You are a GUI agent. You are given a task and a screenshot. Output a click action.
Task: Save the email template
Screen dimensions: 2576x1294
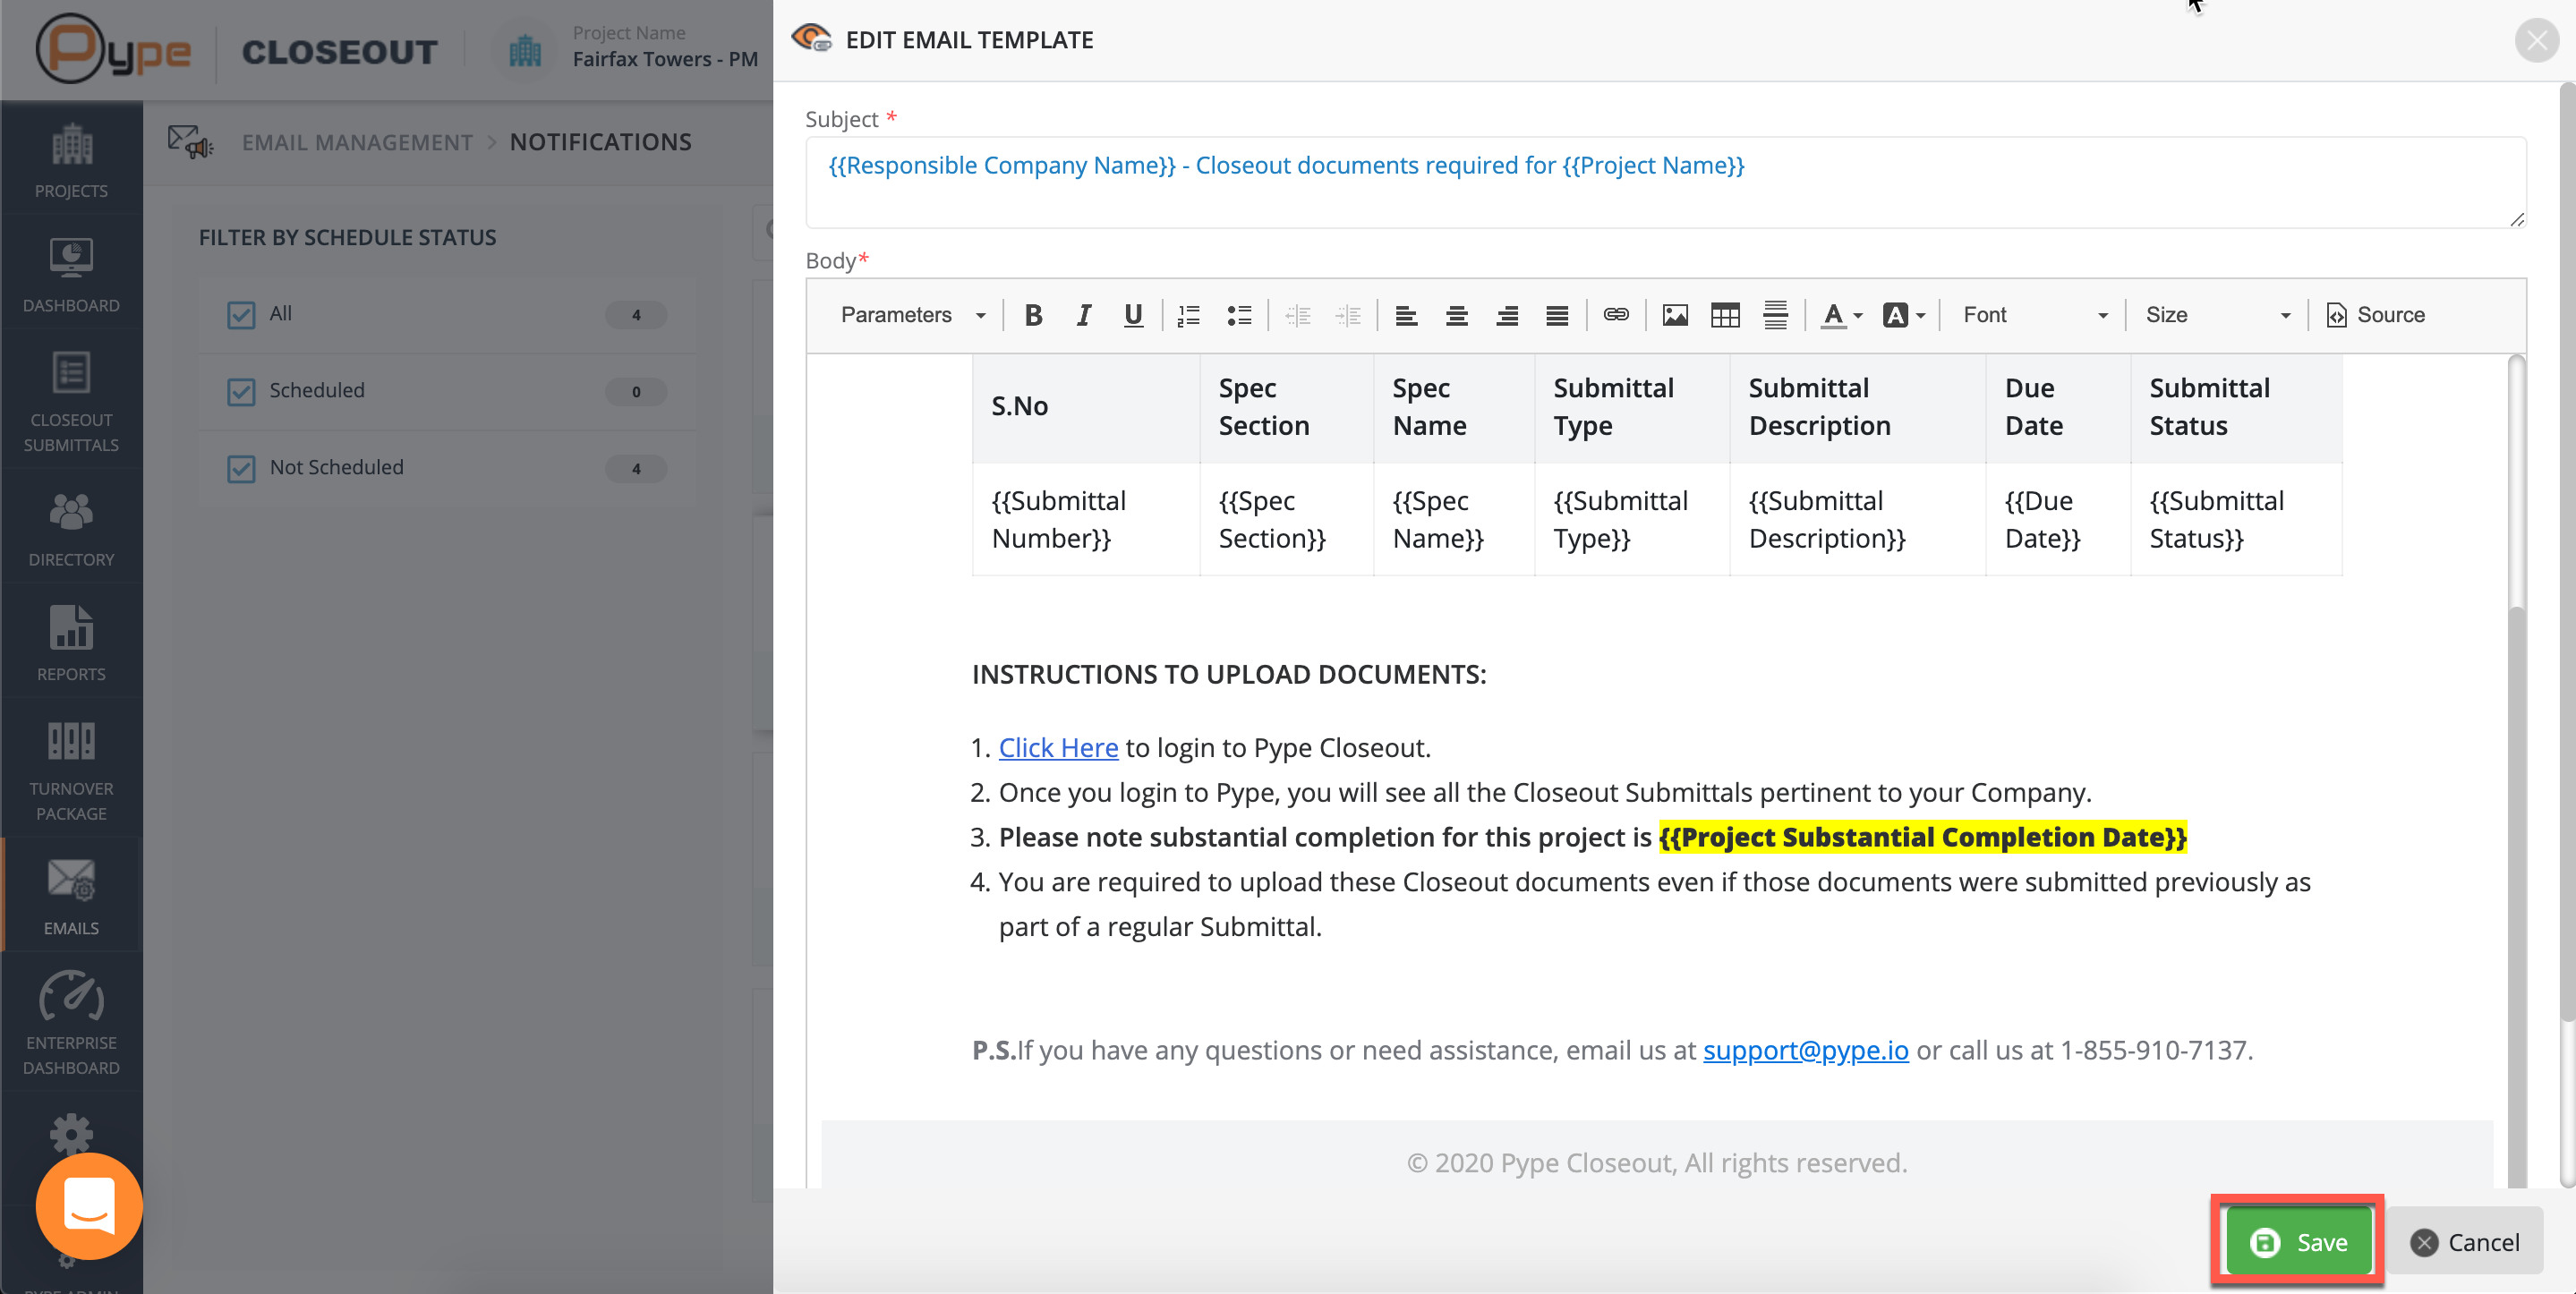(x=2298, y=1242)
